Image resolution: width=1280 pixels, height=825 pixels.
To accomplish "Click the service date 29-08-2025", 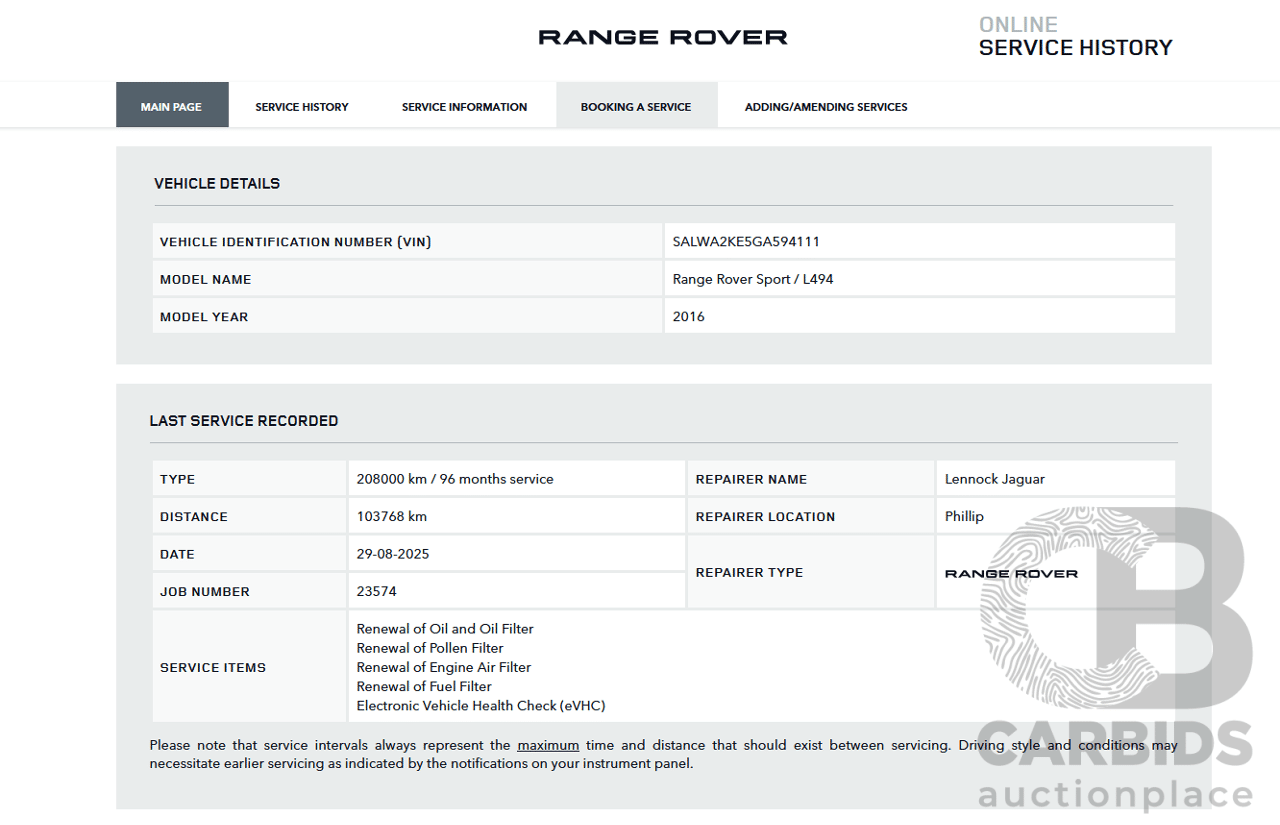I will click(x=393, y=554).
